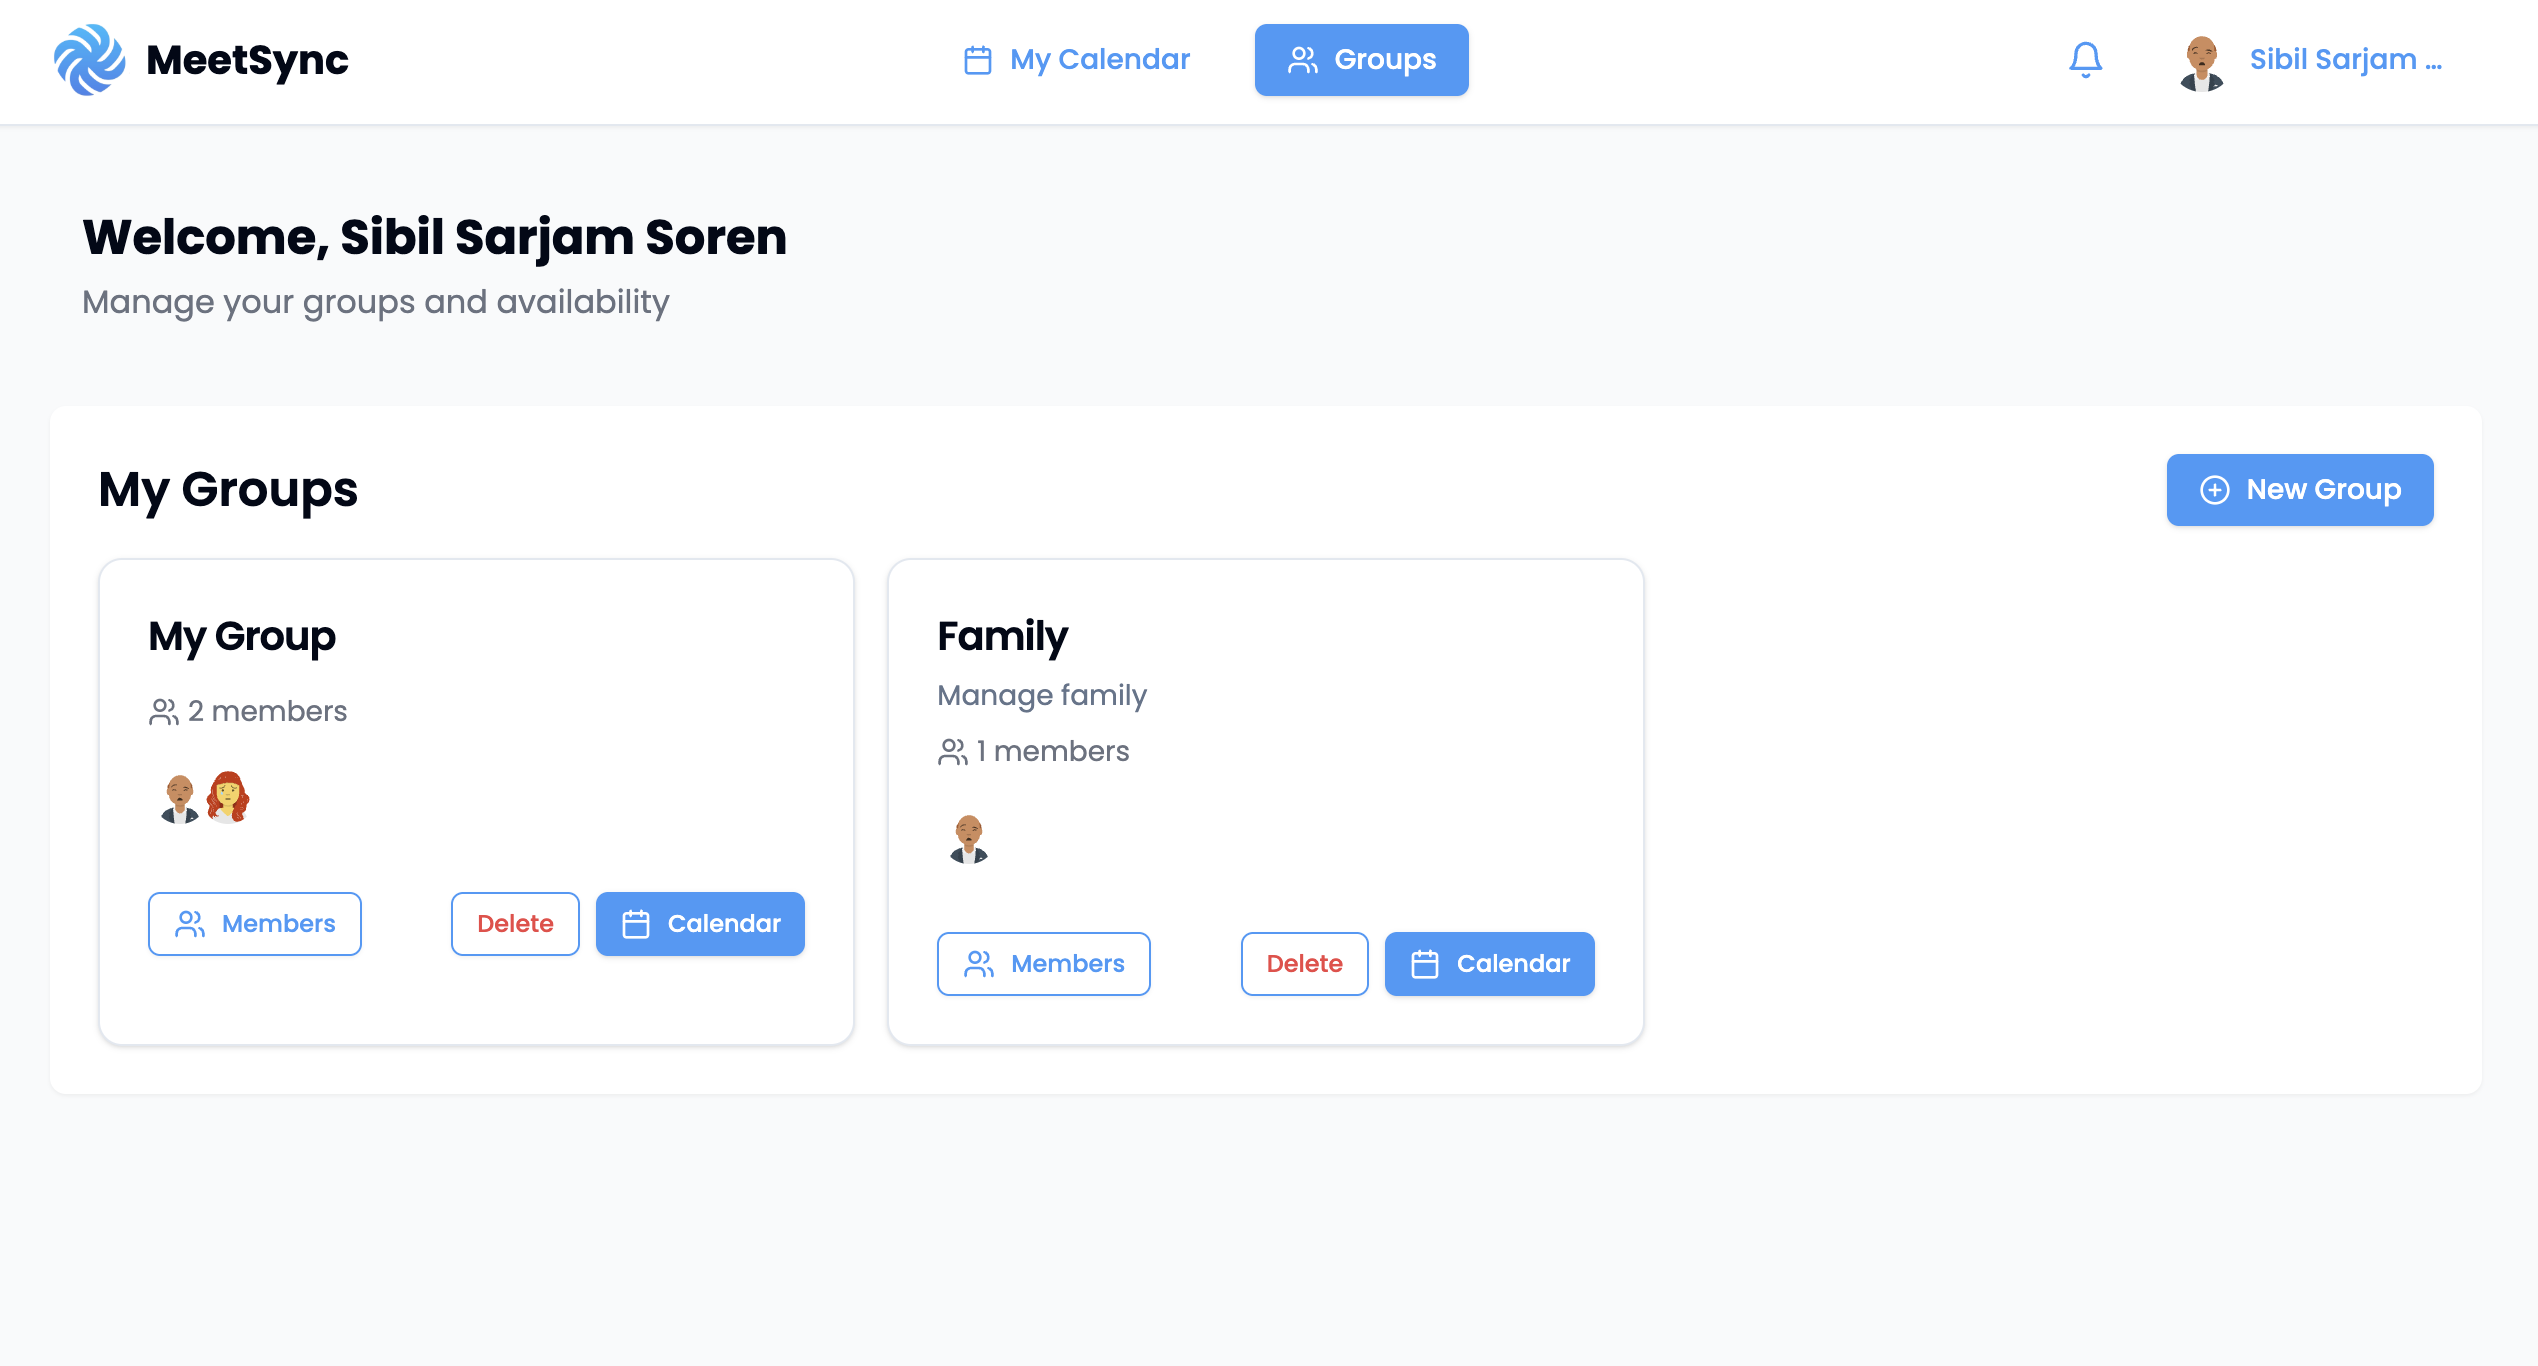
Task: Click the people icon beside 2 members count
Action: (163, 711)
